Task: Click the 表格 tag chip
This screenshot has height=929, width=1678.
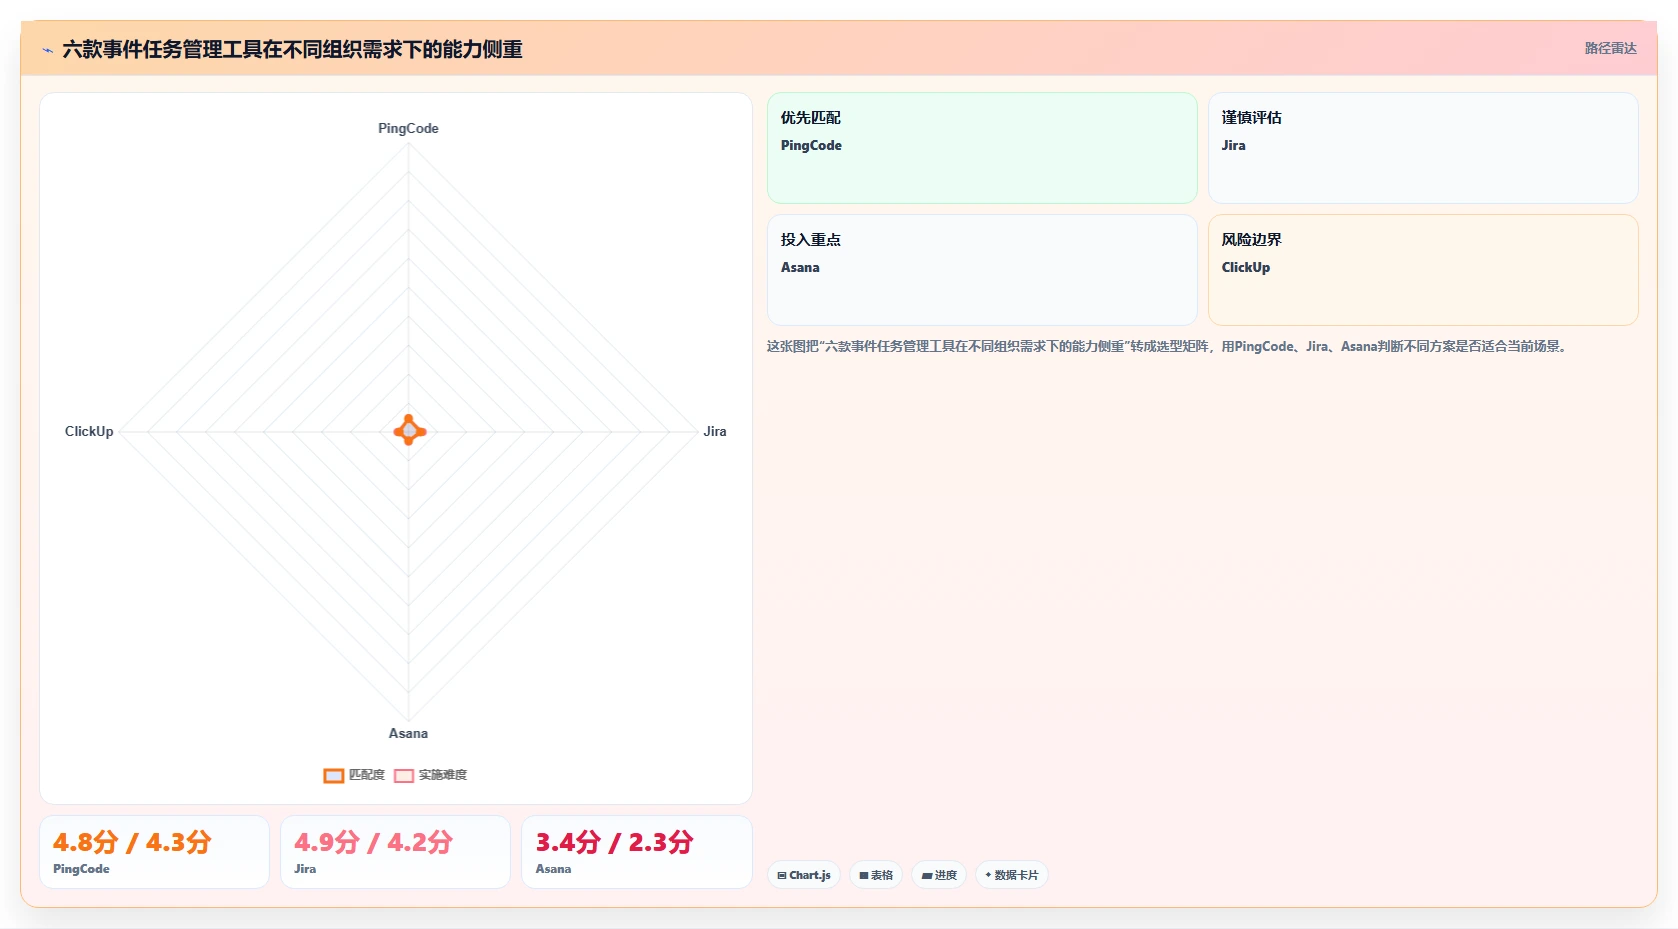Action: coord(876,875)
